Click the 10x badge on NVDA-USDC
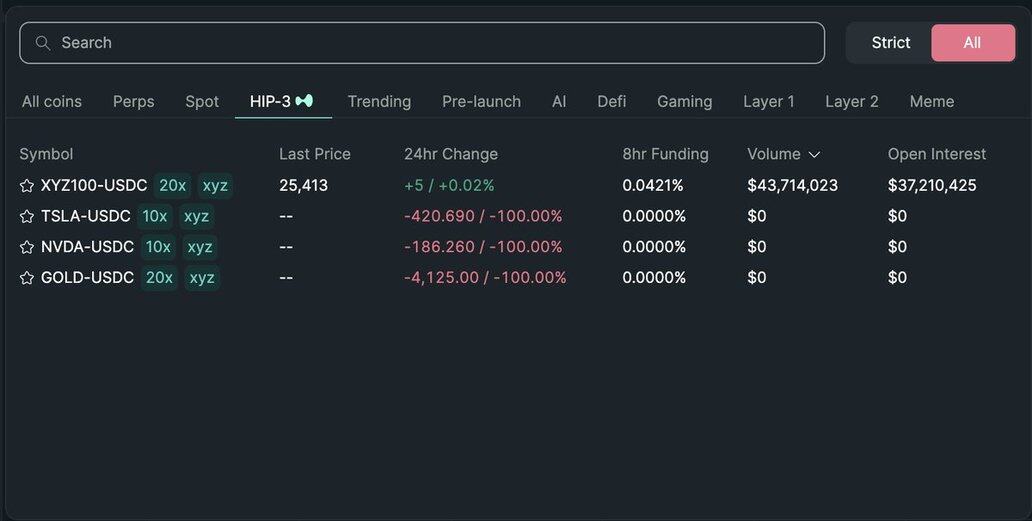The height and width of the screenshot is (521, 1032). 158,247
